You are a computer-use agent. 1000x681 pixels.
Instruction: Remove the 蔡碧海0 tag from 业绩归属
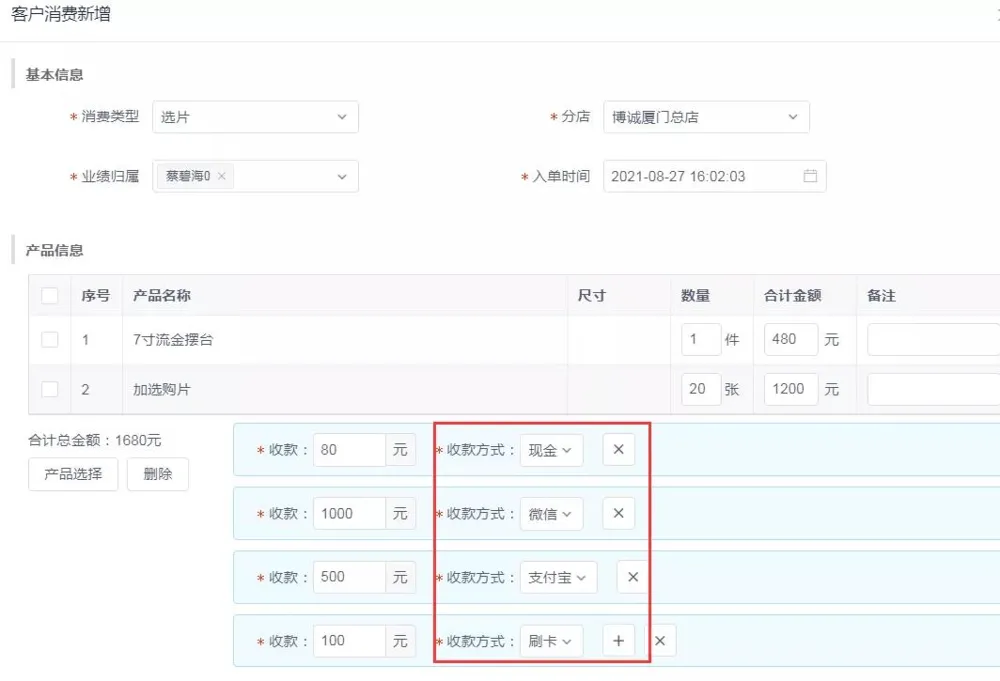222,176
